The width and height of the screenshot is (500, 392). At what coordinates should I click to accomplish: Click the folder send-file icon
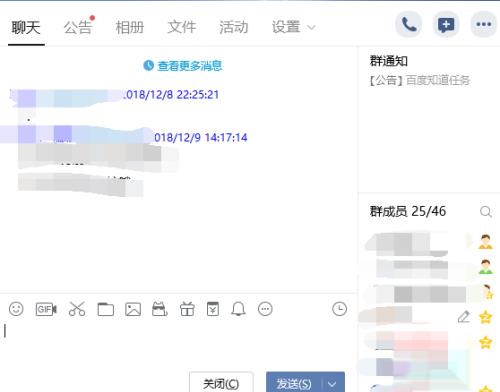(x=105, y=309)
